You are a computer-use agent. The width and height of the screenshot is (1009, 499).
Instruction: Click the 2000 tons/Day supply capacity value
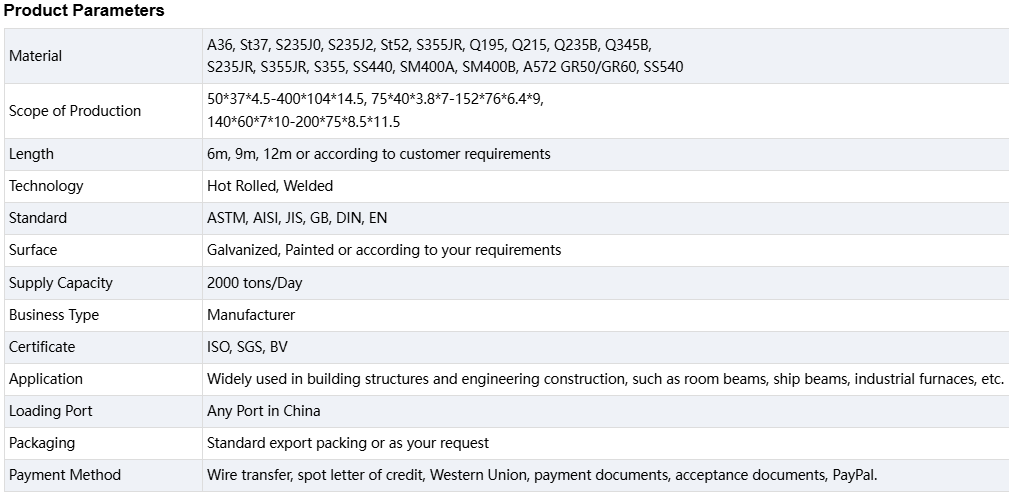(x=254, y=283)
